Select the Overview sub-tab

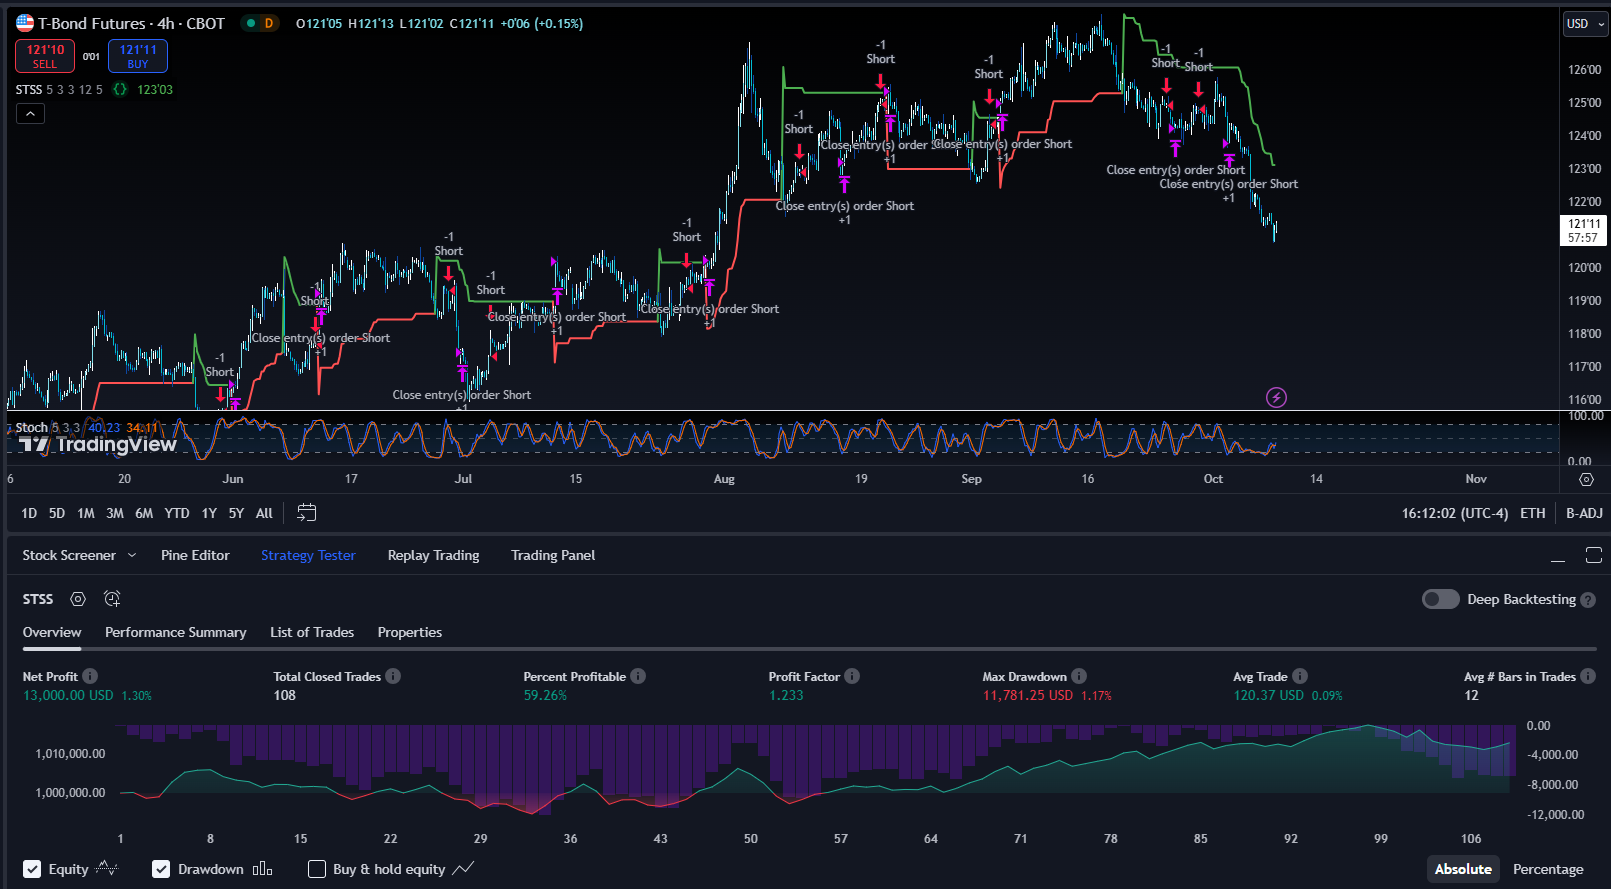coord(52,632)
